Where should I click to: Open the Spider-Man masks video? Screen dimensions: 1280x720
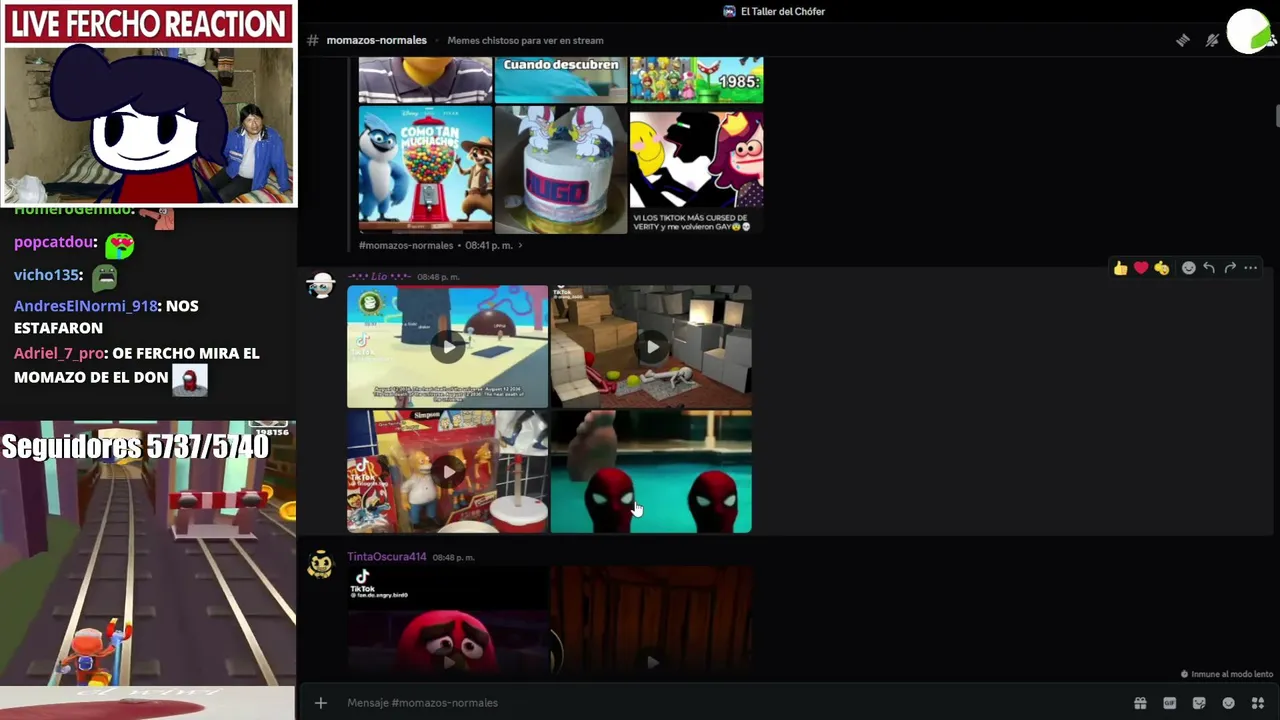click(651, 471)
